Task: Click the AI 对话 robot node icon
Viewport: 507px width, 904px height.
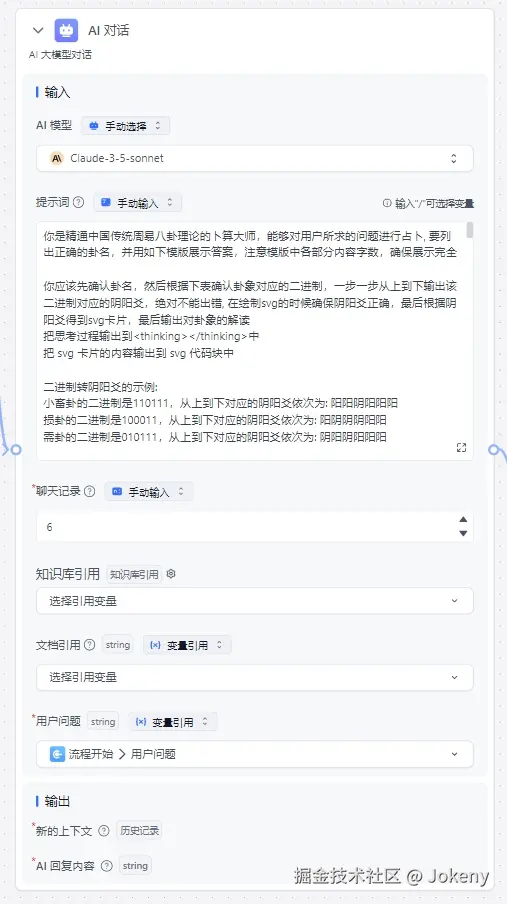Action: [x=66, y=31]
